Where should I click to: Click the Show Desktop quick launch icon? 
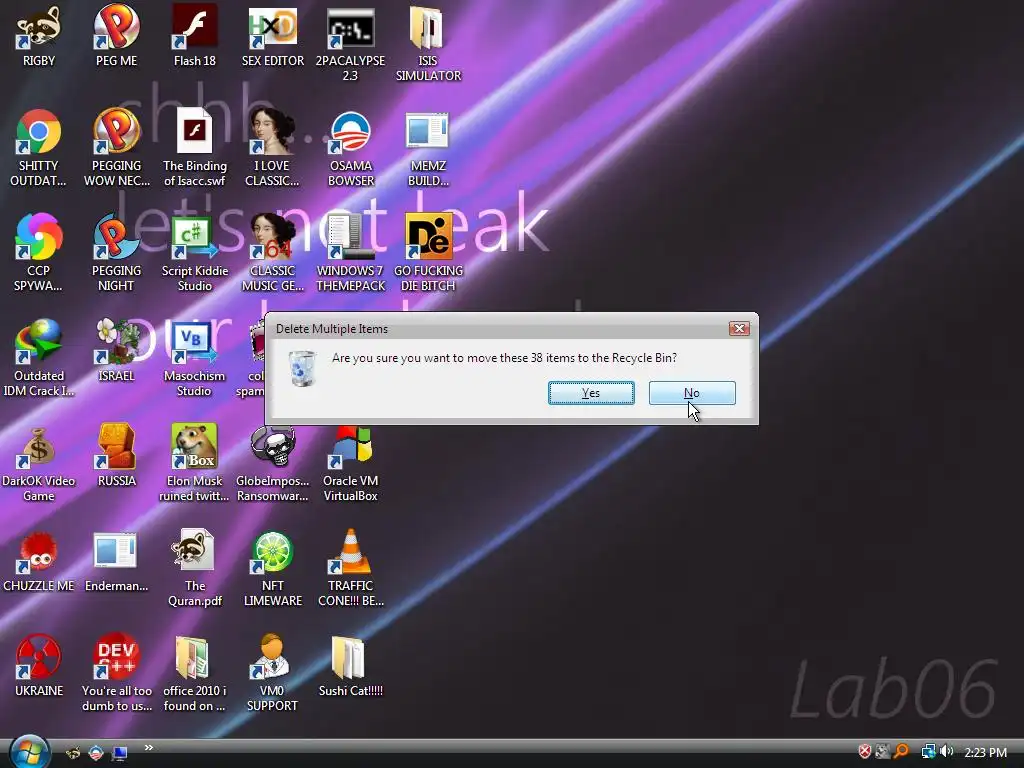[x=120, y=753]
